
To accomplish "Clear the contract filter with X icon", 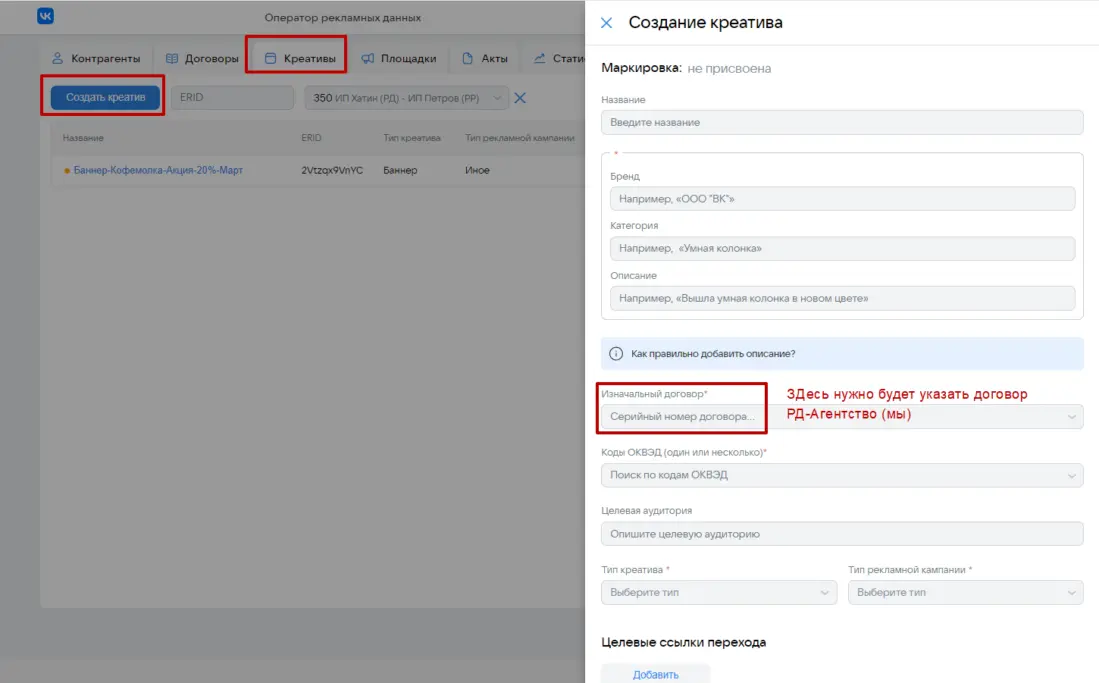I will [x=520, y=98].
